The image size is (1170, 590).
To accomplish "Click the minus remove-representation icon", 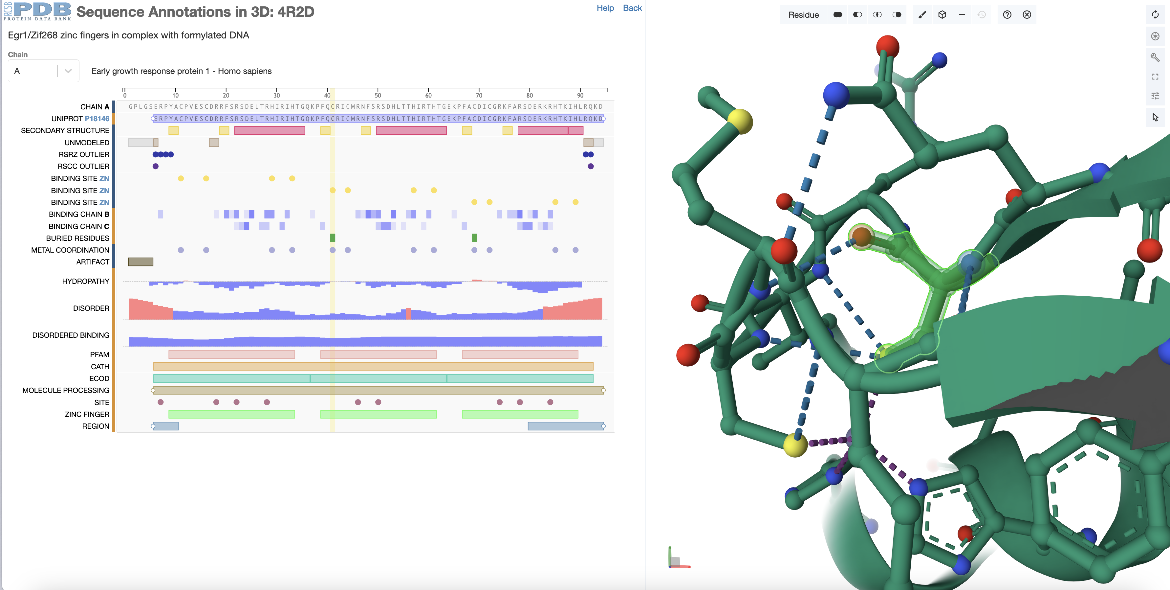I will [962, 15].
